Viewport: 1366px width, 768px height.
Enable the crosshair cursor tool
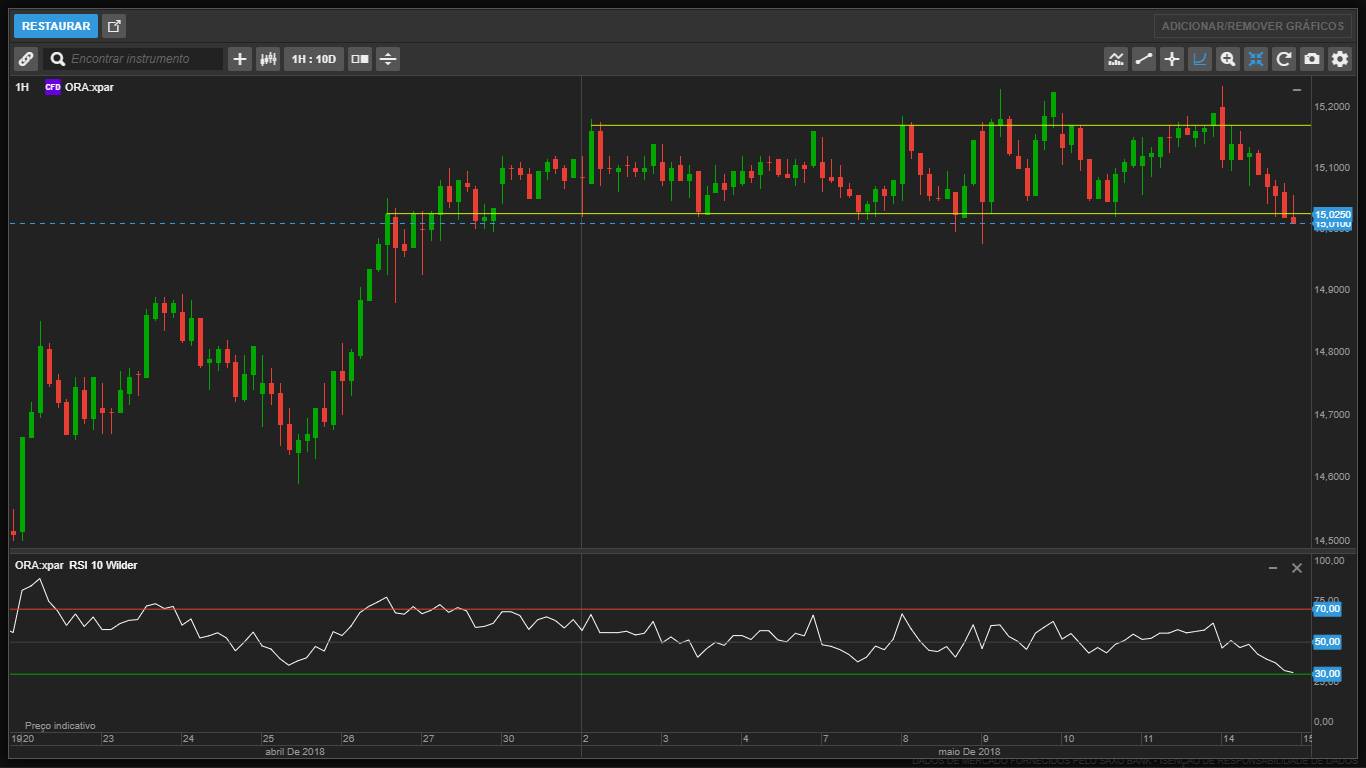click(x=1172, y=59)
